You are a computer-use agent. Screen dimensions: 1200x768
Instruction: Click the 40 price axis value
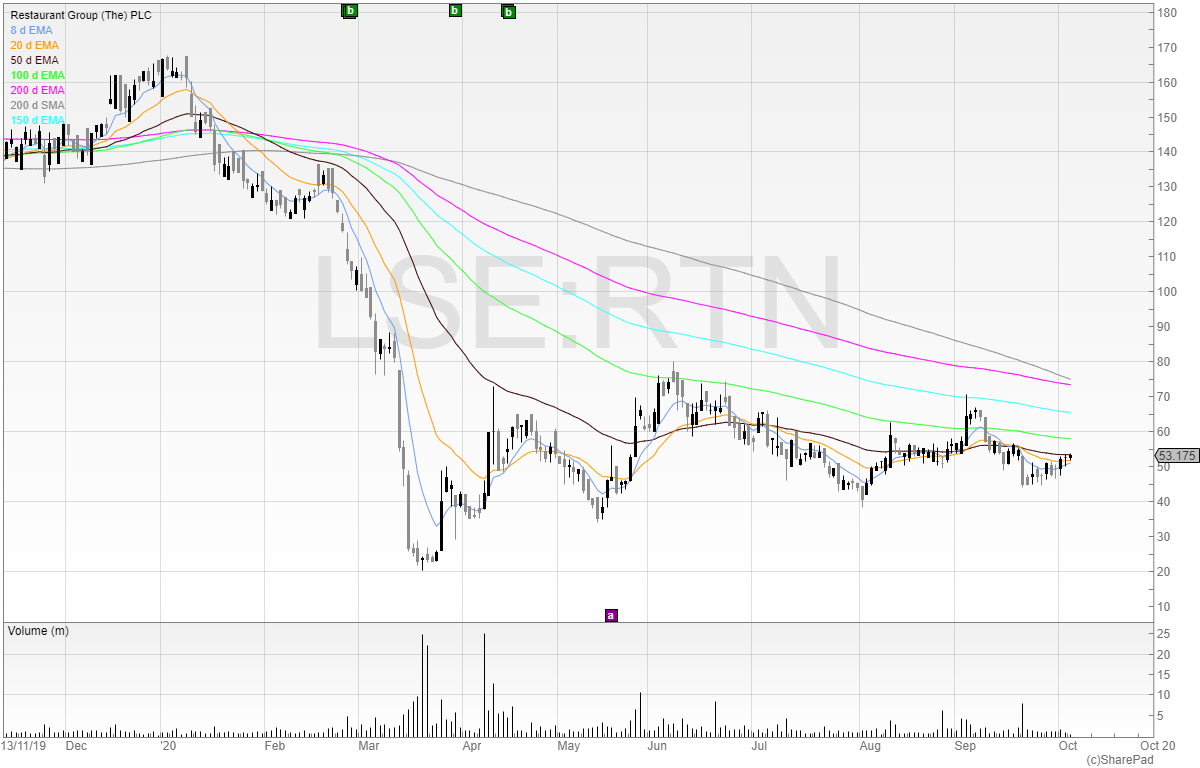[x=1164, y=502]
